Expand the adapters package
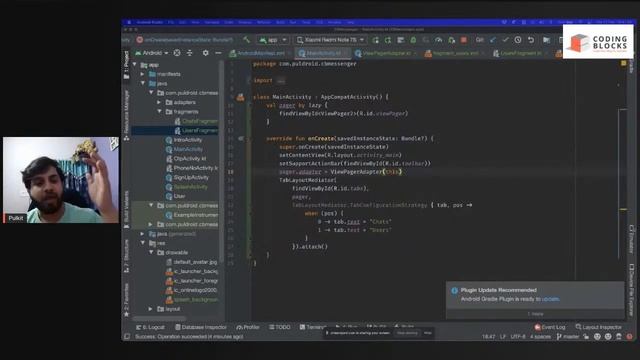 [159, 102]
